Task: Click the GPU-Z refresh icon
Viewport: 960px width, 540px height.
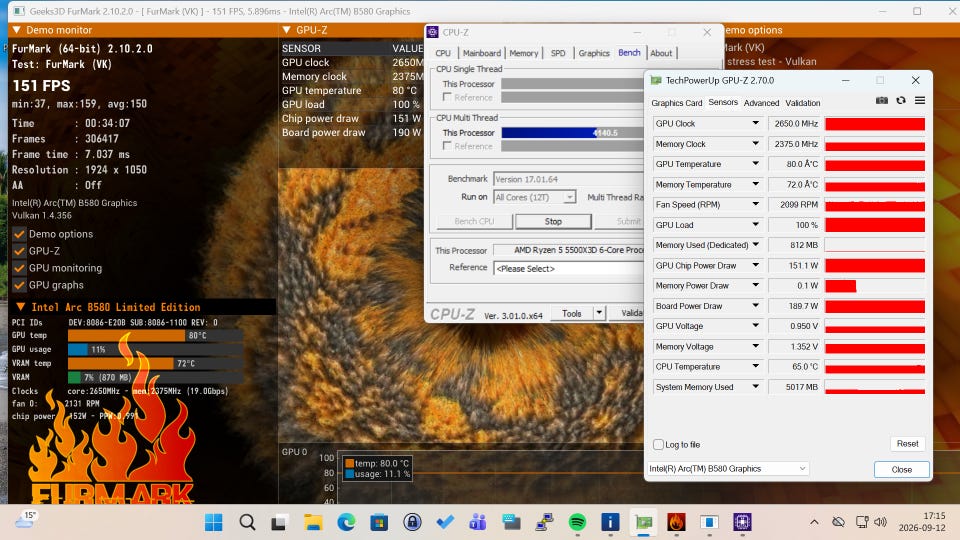Action: pos(901,100)
